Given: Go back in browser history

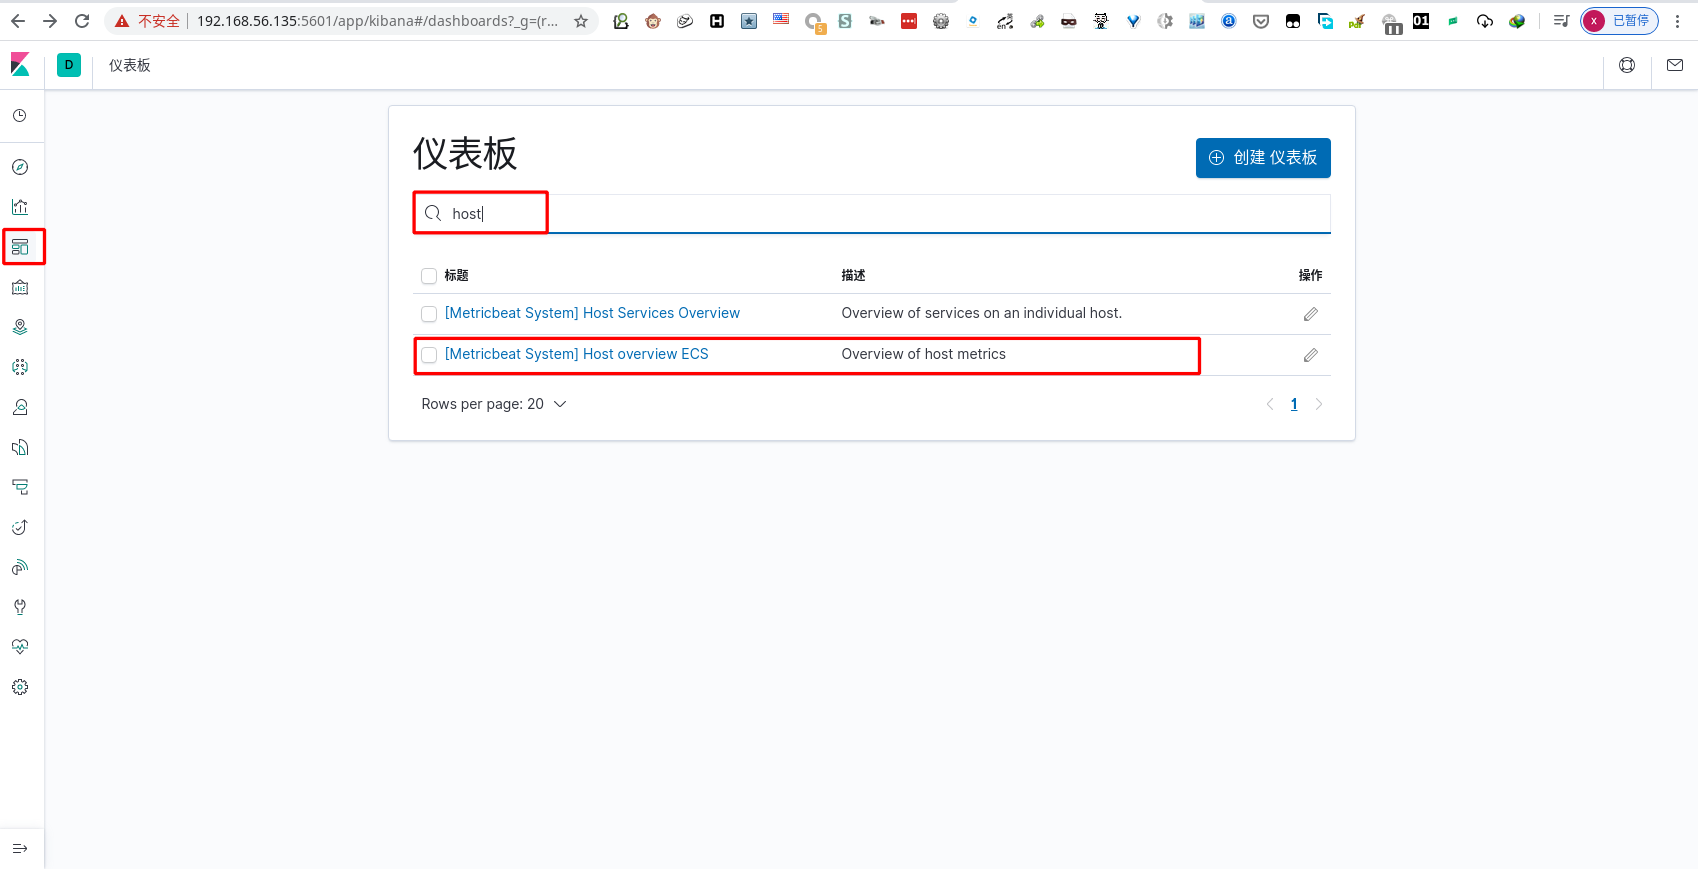Looking at the screenshot, I should coord(18,21).
